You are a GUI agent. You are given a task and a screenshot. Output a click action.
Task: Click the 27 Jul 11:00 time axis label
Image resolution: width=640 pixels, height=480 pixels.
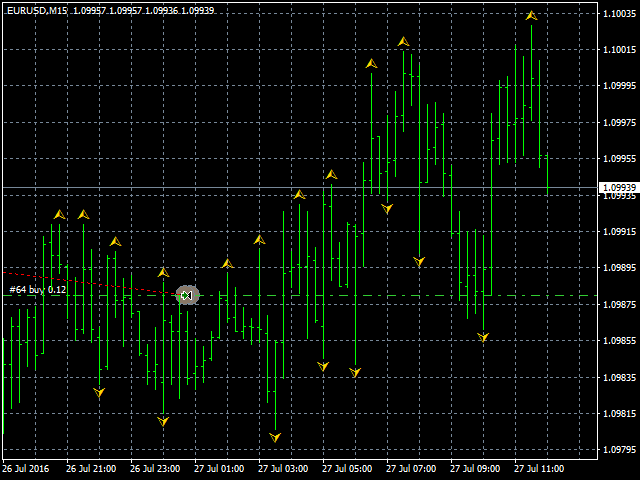[538, 468]
